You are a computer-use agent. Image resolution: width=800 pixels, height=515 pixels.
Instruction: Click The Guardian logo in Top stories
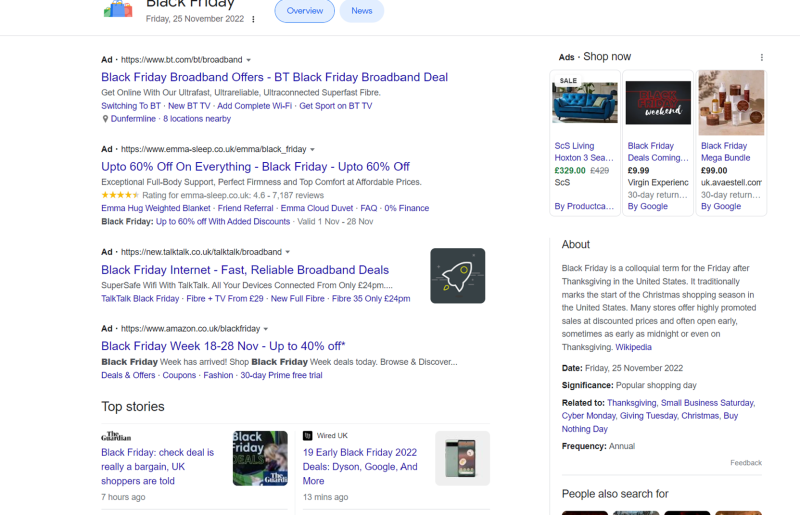[x=116, y=436]
